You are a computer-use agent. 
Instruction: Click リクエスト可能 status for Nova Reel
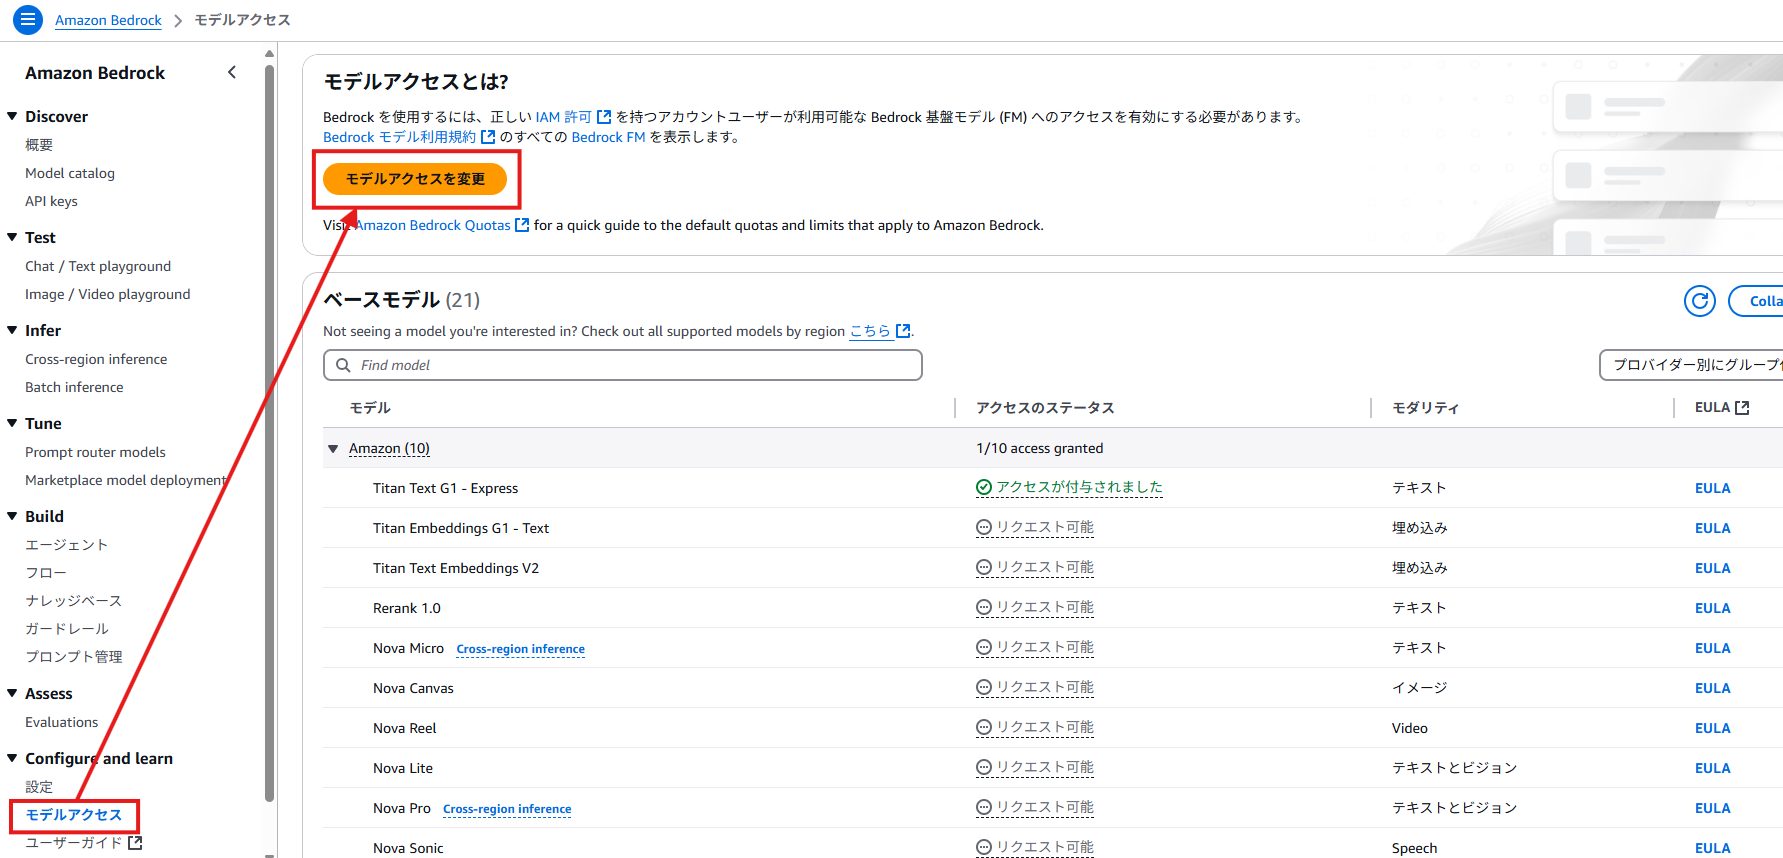coord(1044,727)
